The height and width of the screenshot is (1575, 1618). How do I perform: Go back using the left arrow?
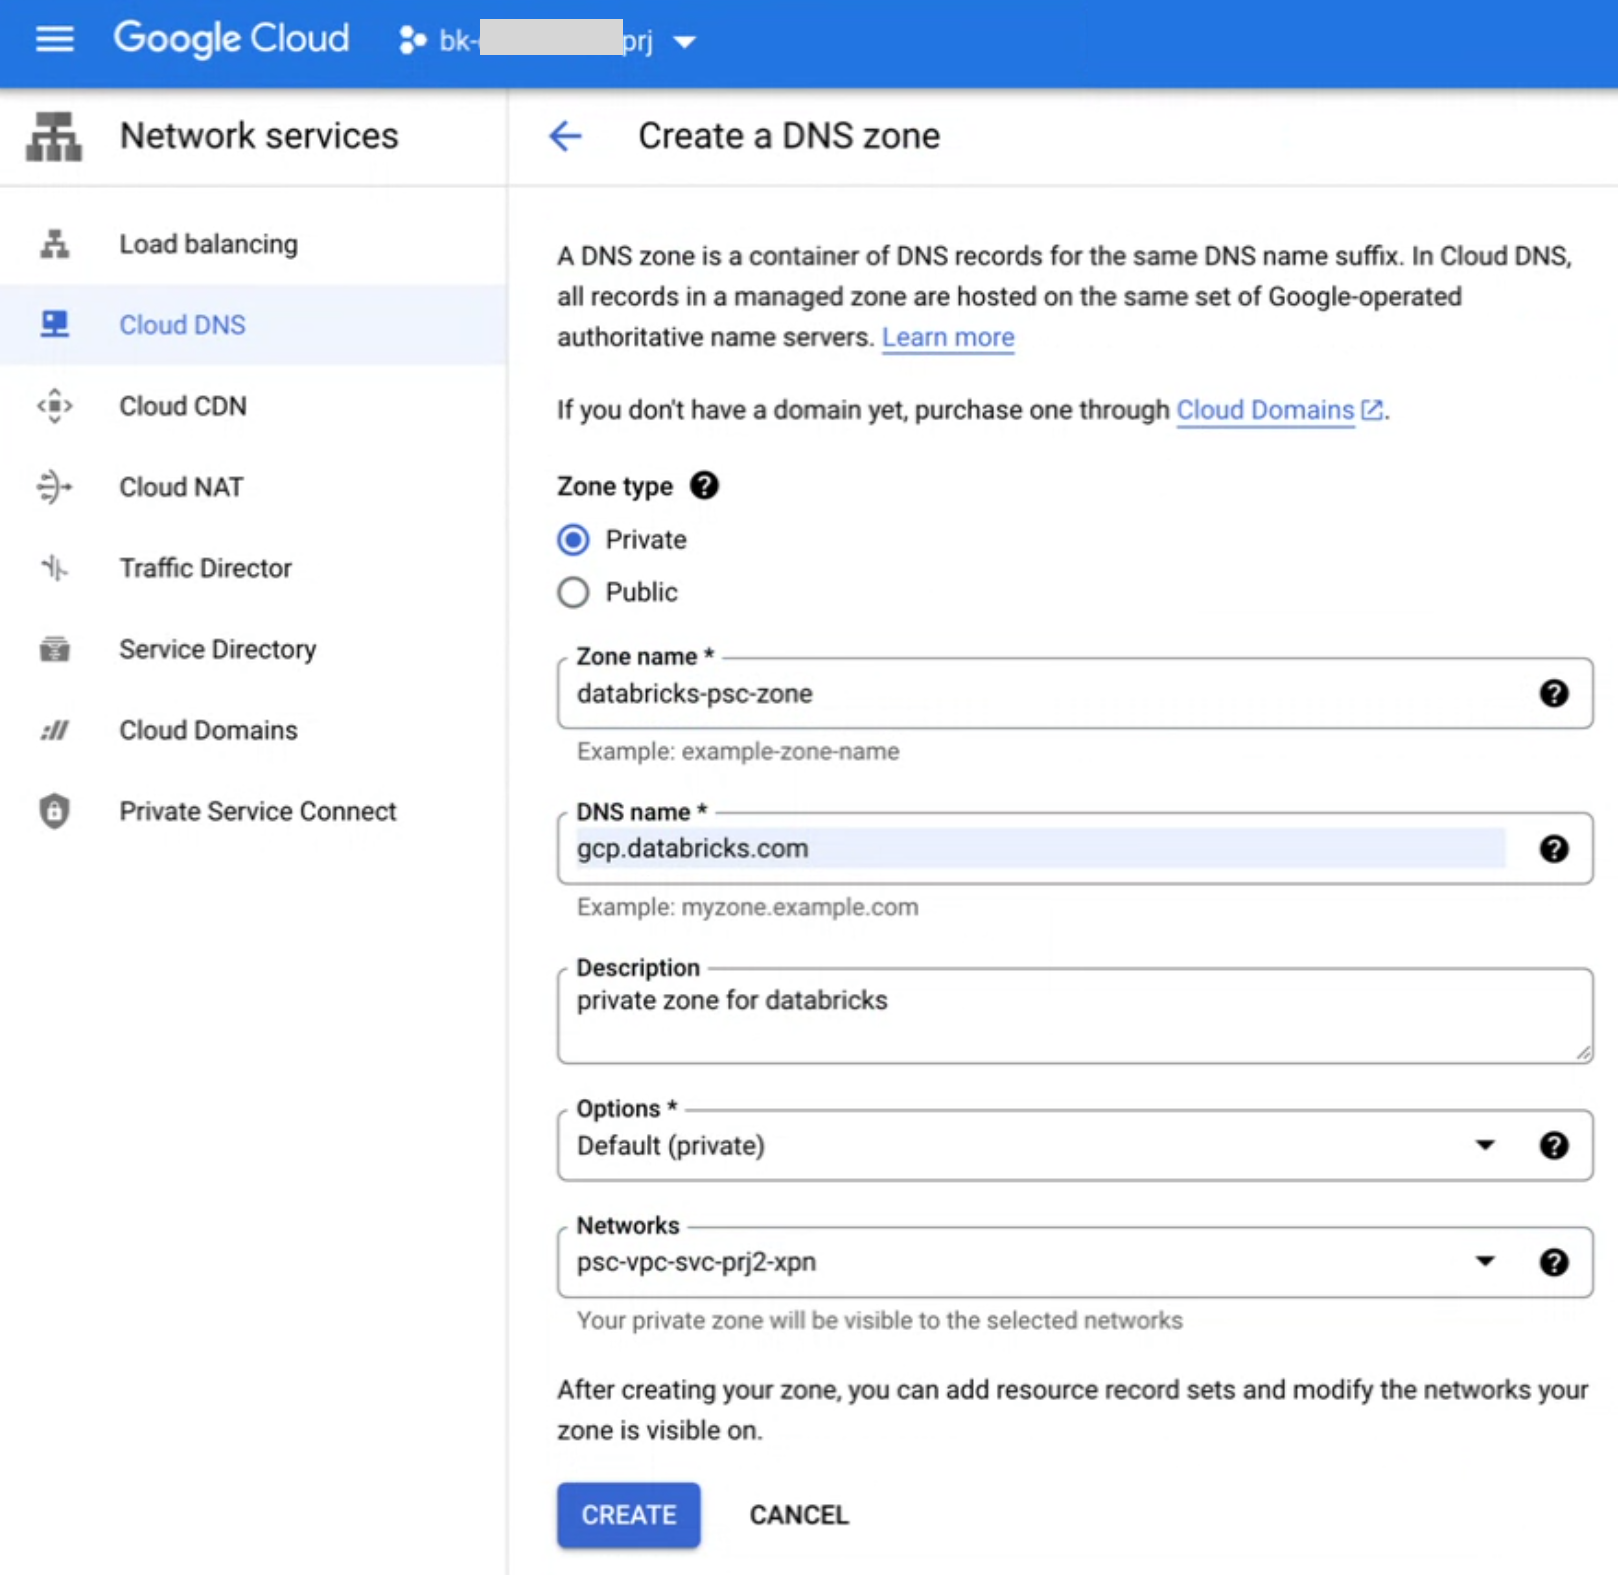tap(565, 136)
